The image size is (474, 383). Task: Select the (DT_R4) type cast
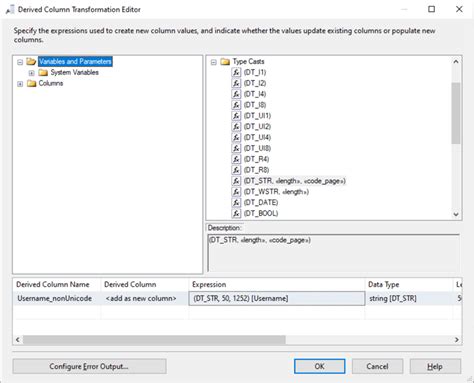256,159
